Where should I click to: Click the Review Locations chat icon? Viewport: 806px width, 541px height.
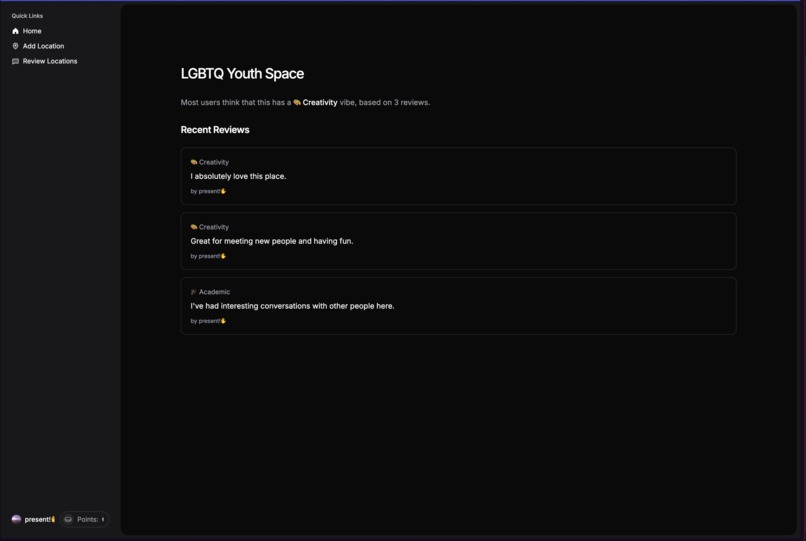[15, 61]
